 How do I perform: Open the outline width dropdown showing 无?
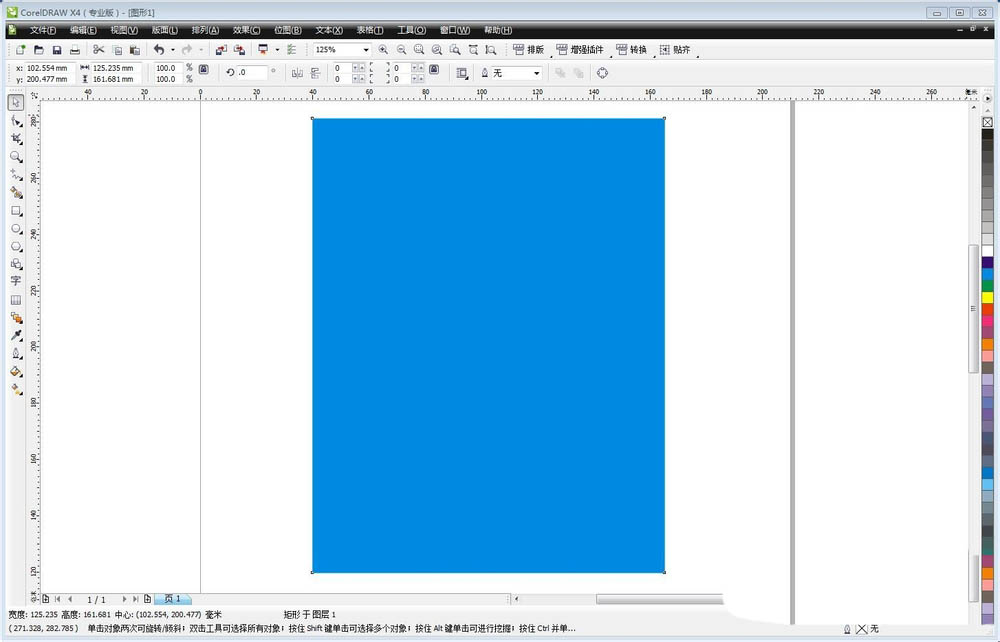(x=536, y=73)
